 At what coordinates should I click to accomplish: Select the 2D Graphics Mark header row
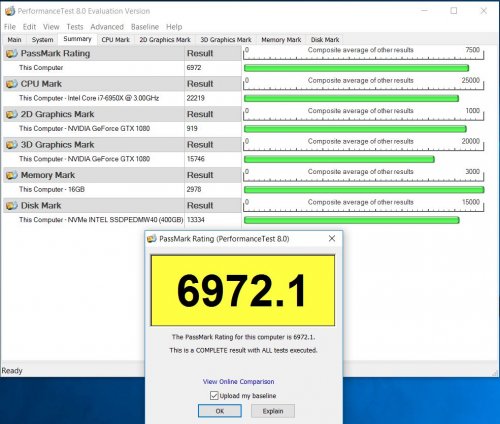tap(122, 114)
